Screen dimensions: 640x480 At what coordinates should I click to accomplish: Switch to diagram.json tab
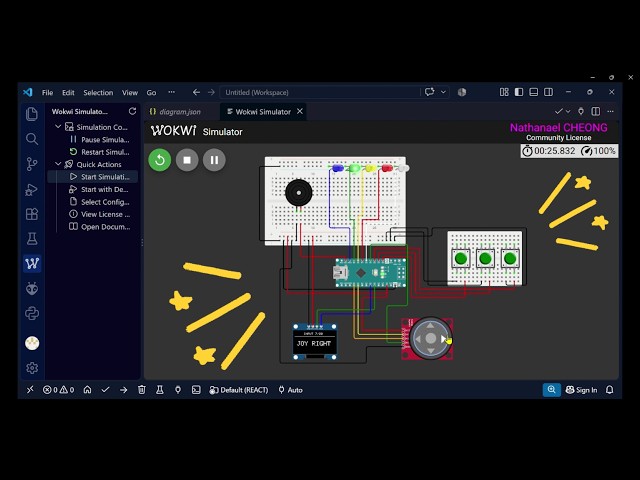(180, 112)
